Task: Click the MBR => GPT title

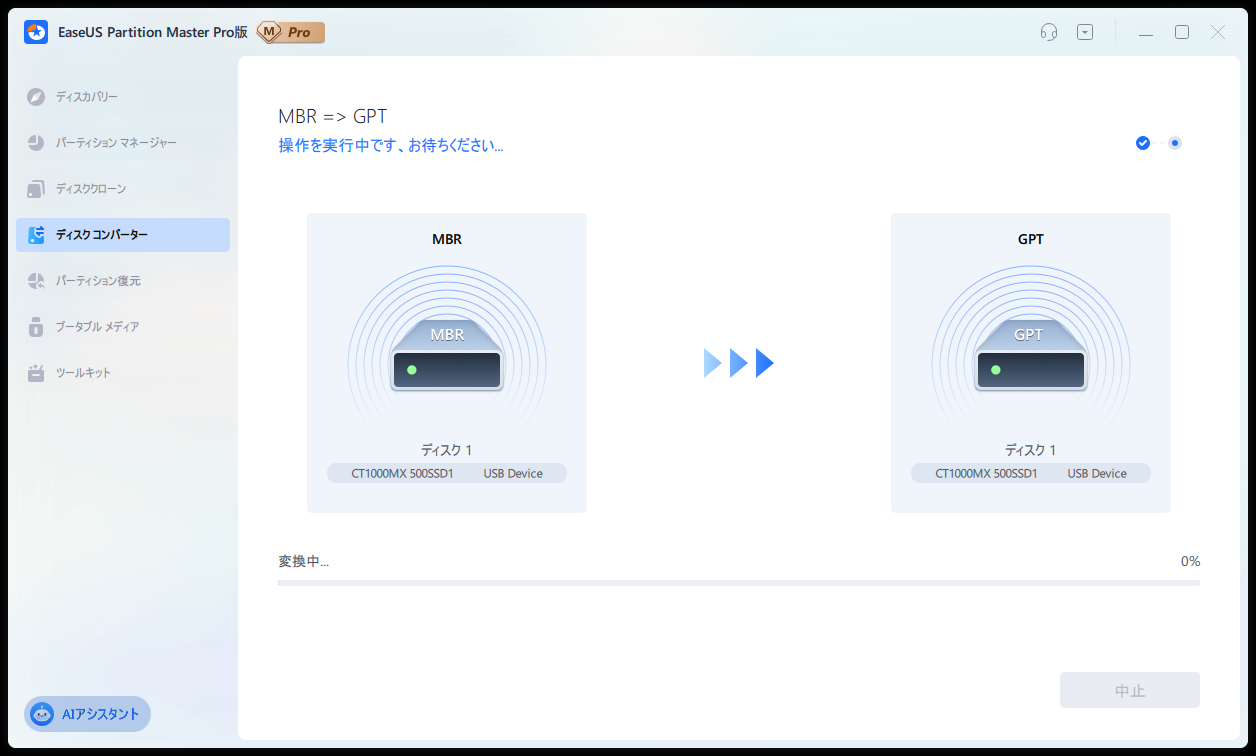Action: (332, 117)
